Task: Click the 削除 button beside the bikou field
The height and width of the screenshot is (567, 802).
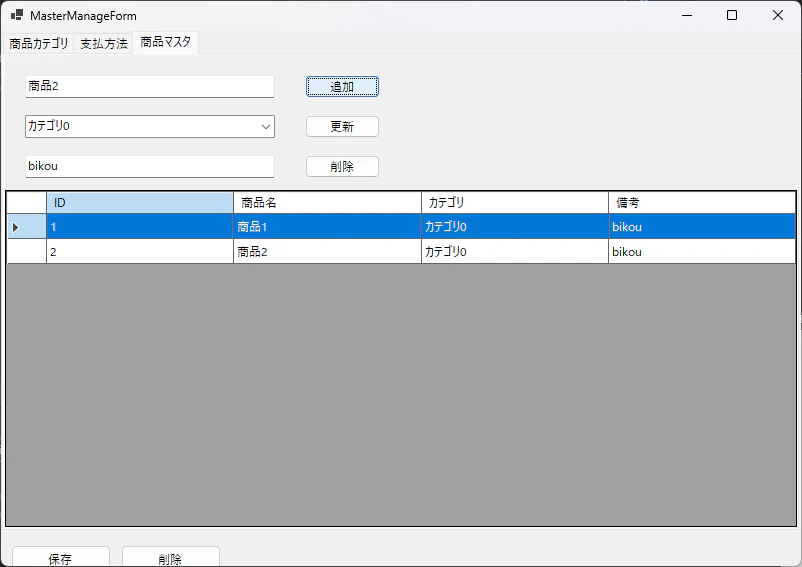Action: point(342,166)
